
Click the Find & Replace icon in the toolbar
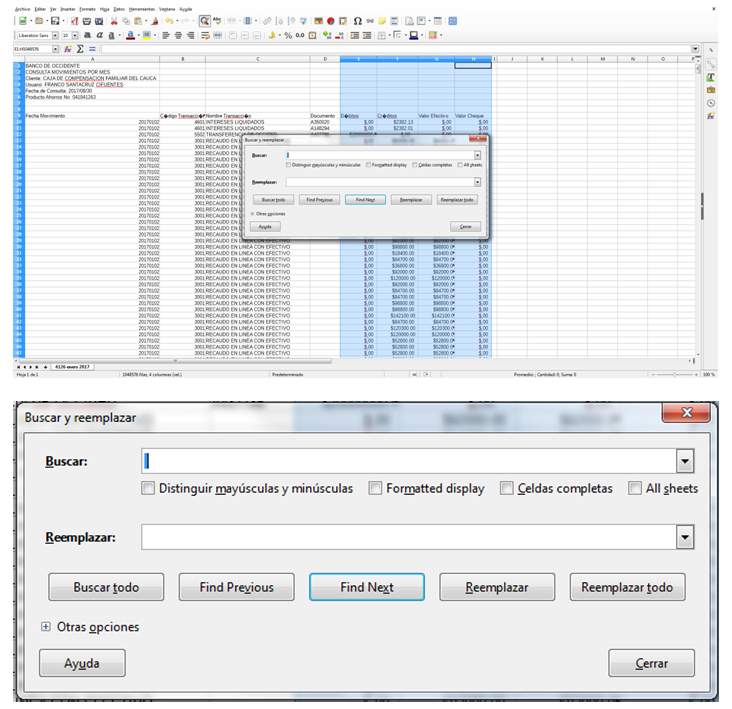point(204,20)
